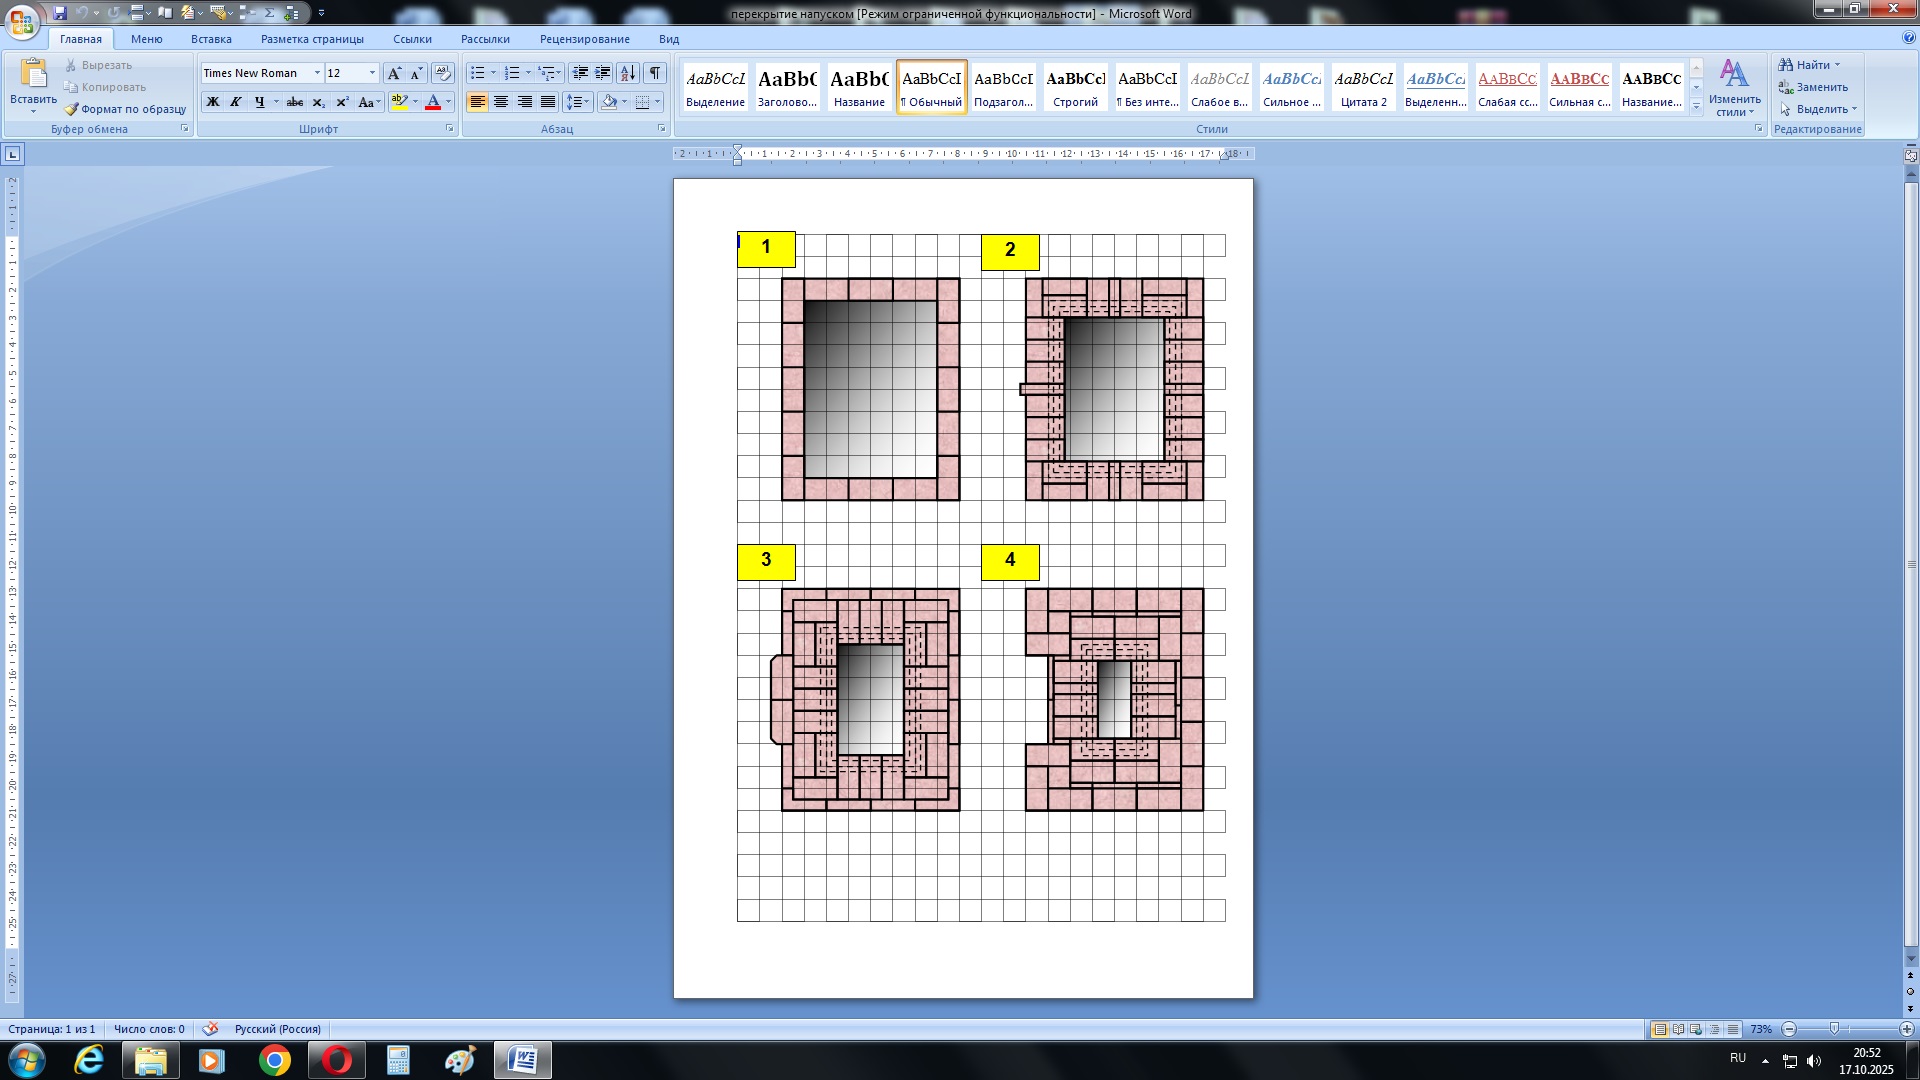Switch to the Разметка страницы tab
This screenshot has width=1920, height=1080.
312,39
